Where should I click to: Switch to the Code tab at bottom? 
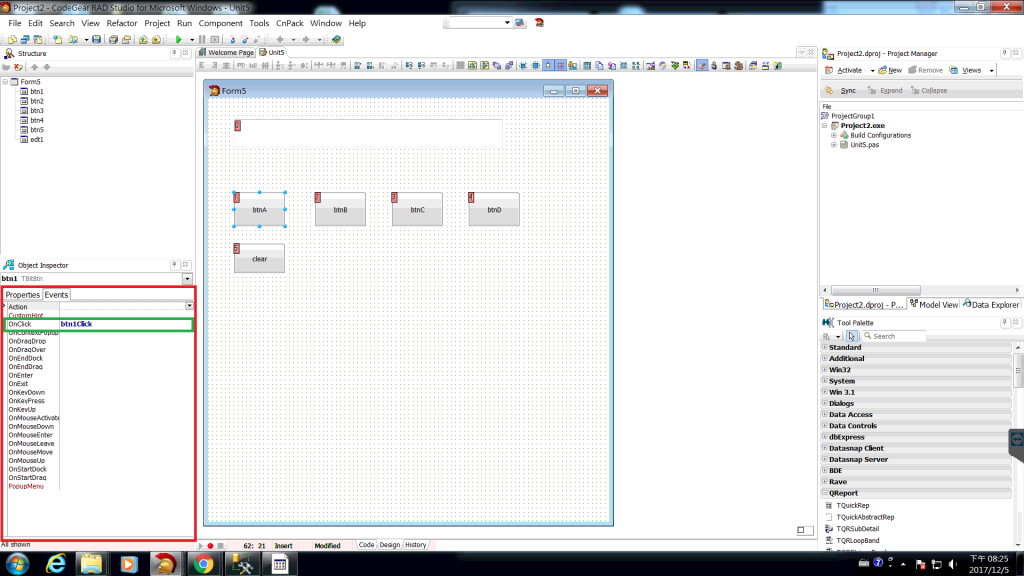(x=366, y=545)
